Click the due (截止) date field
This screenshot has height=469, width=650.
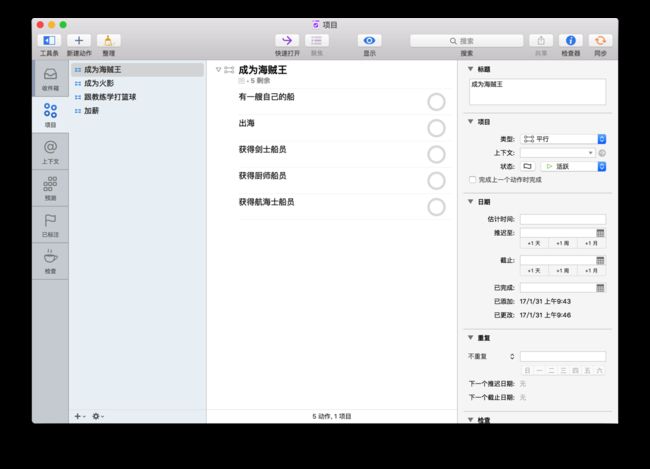point(558,260)
